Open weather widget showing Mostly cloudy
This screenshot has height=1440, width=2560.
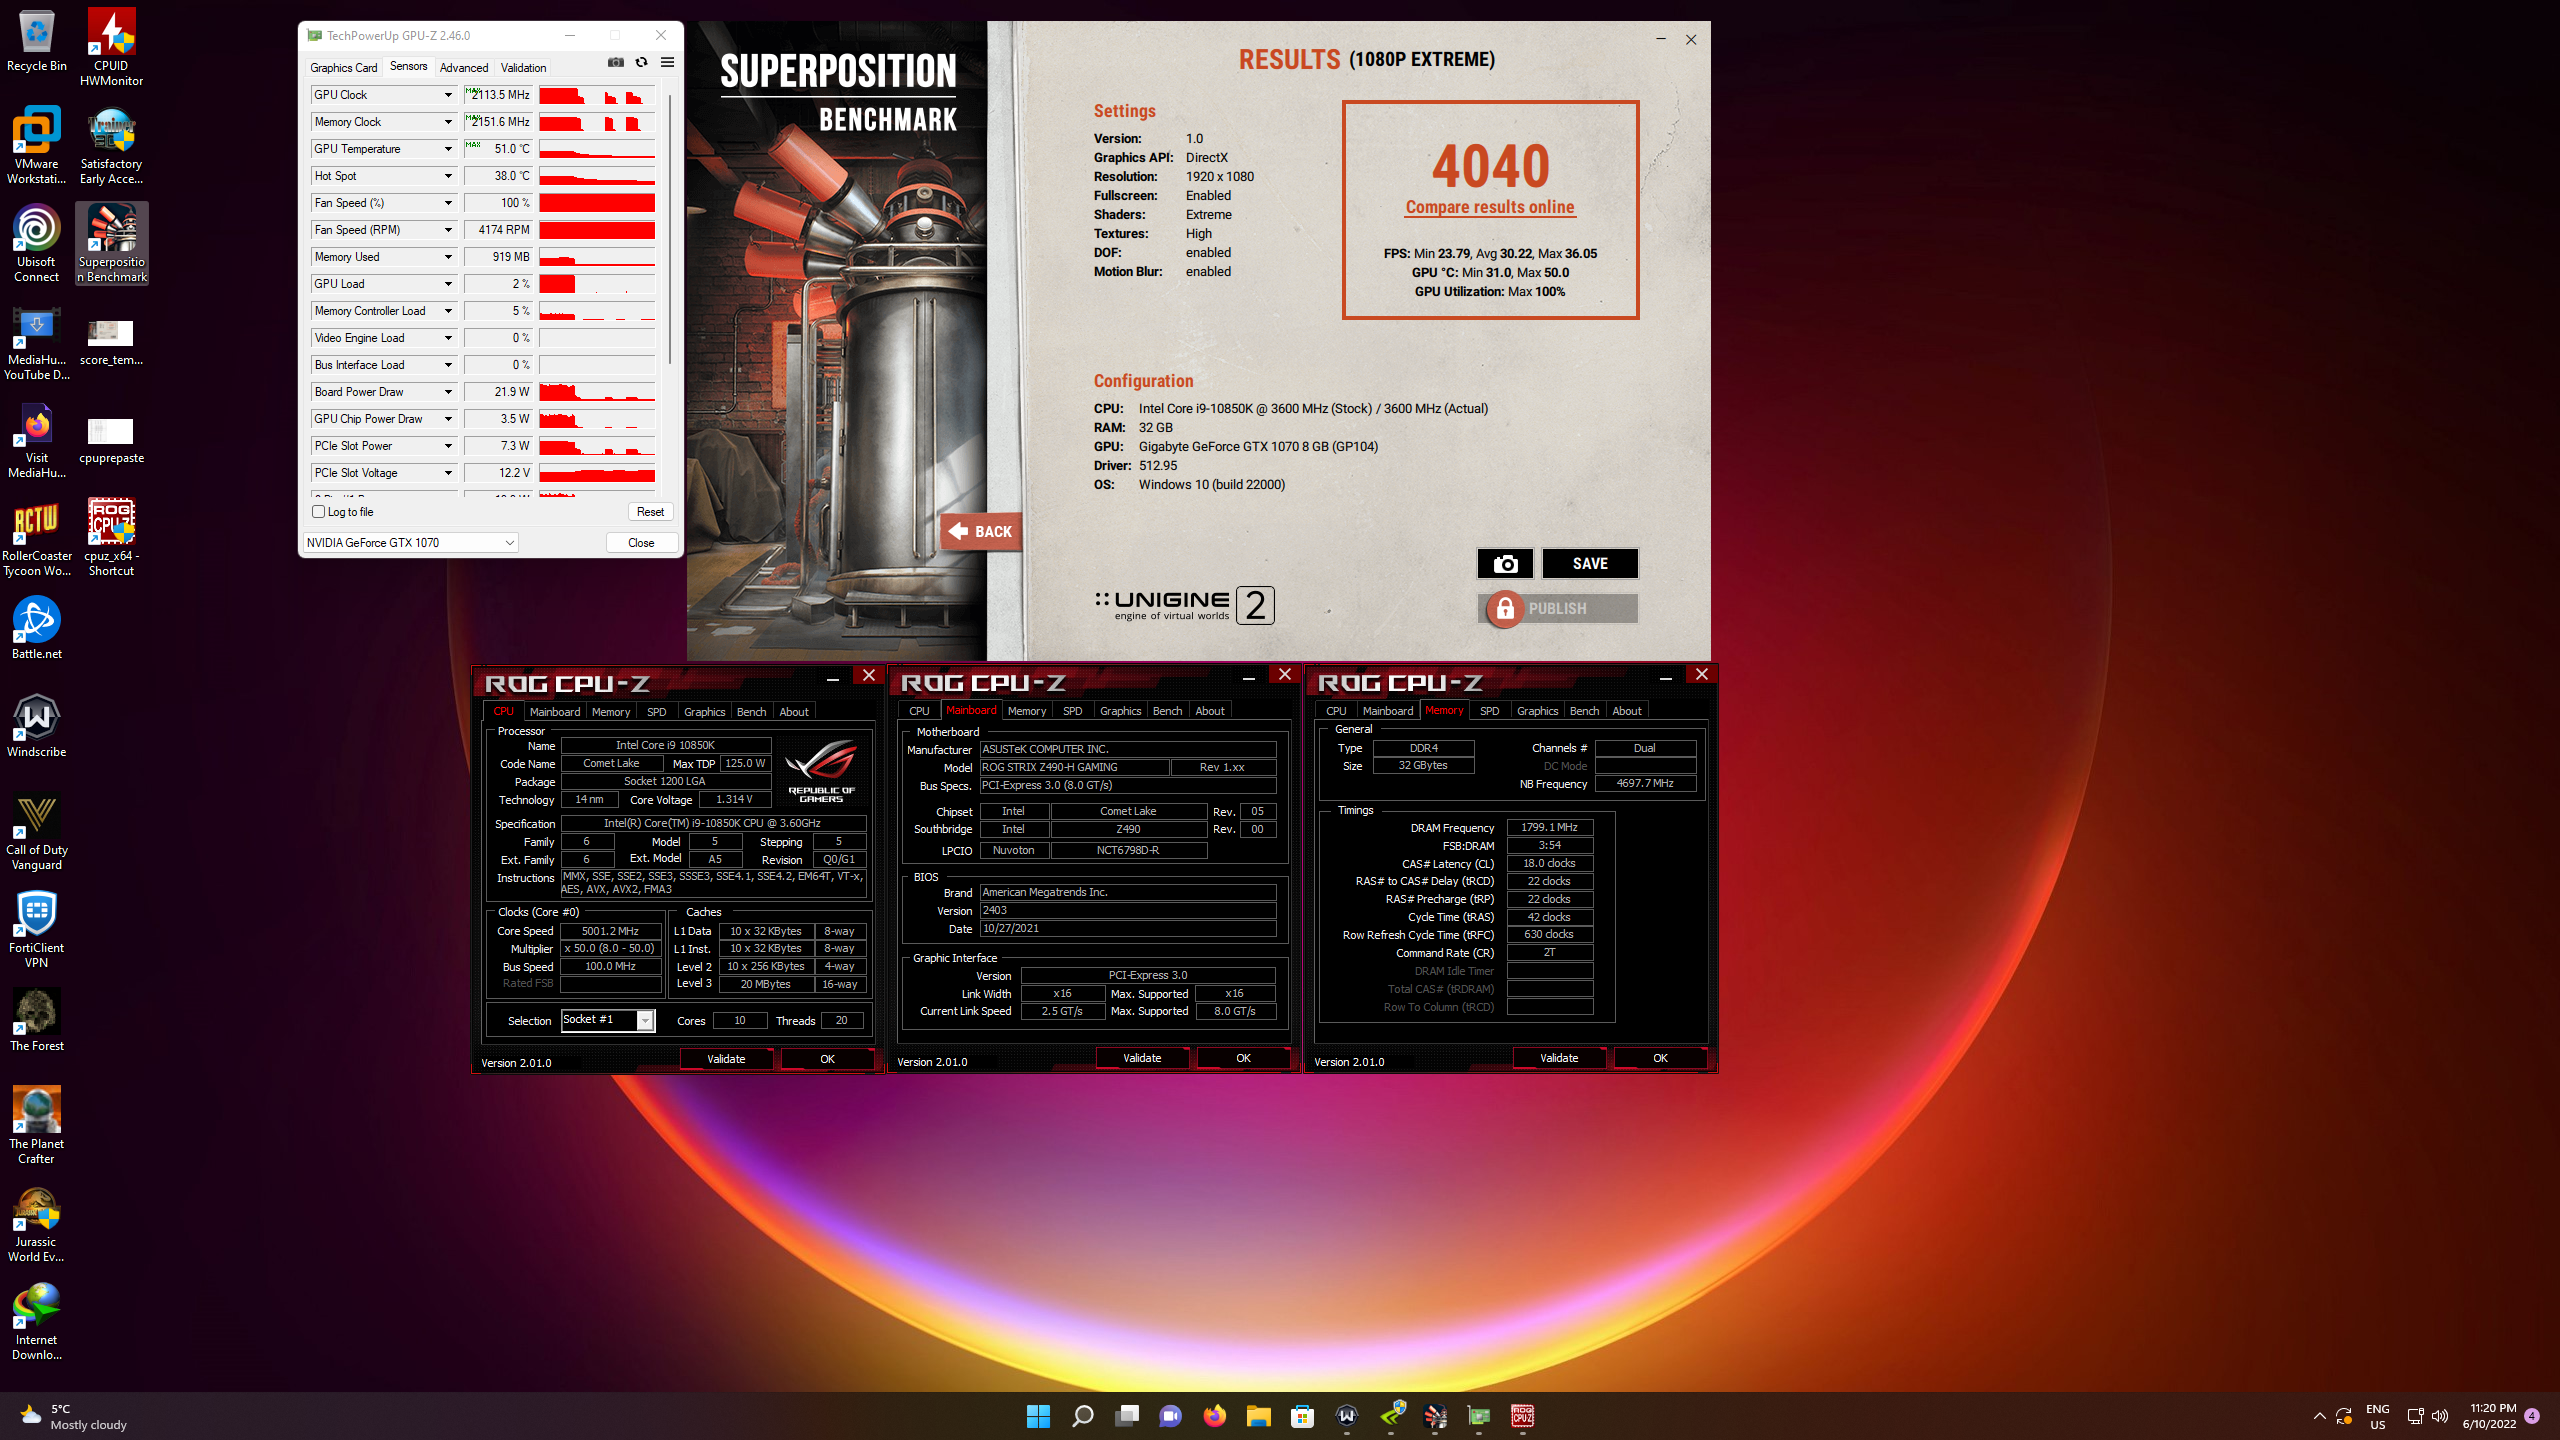click(x=72, y=1416)
